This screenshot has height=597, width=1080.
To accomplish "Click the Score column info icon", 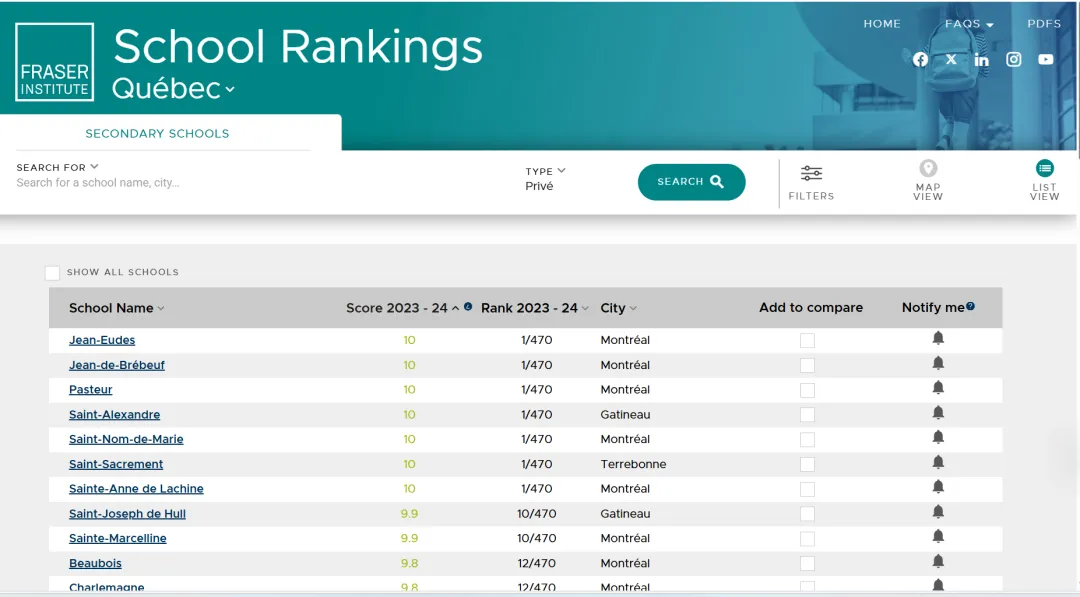I will 468,307.
